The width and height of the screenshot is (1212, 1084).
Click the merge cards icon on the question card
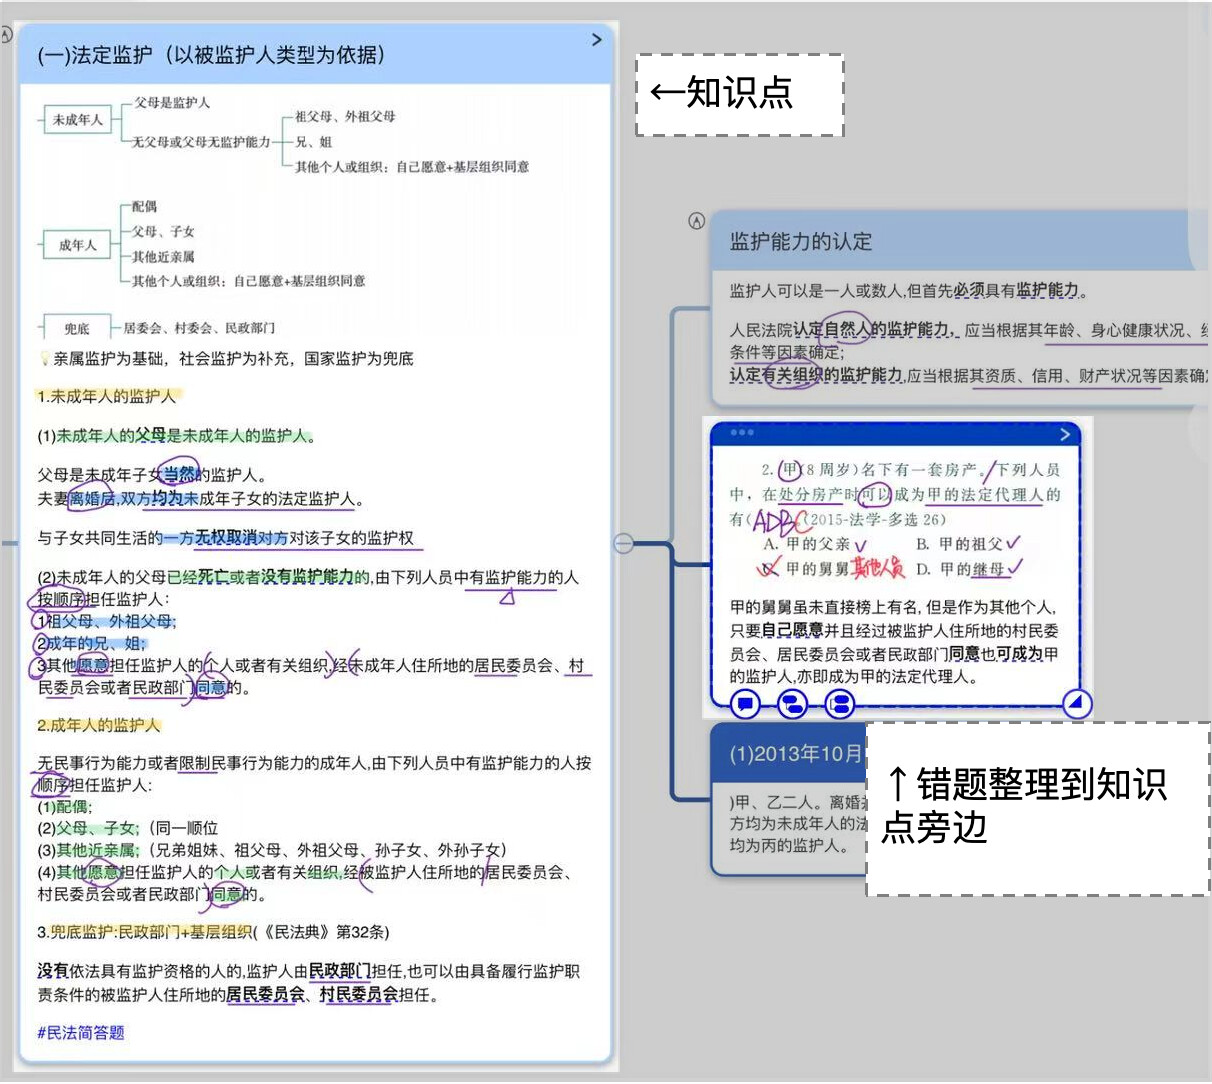840,704
